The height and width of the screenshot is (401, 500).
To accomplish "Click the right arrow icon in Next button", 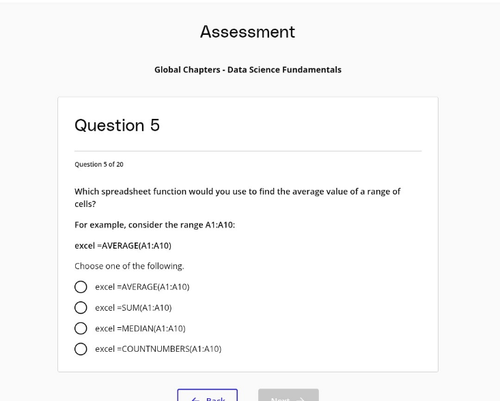I will coord(300,399).
